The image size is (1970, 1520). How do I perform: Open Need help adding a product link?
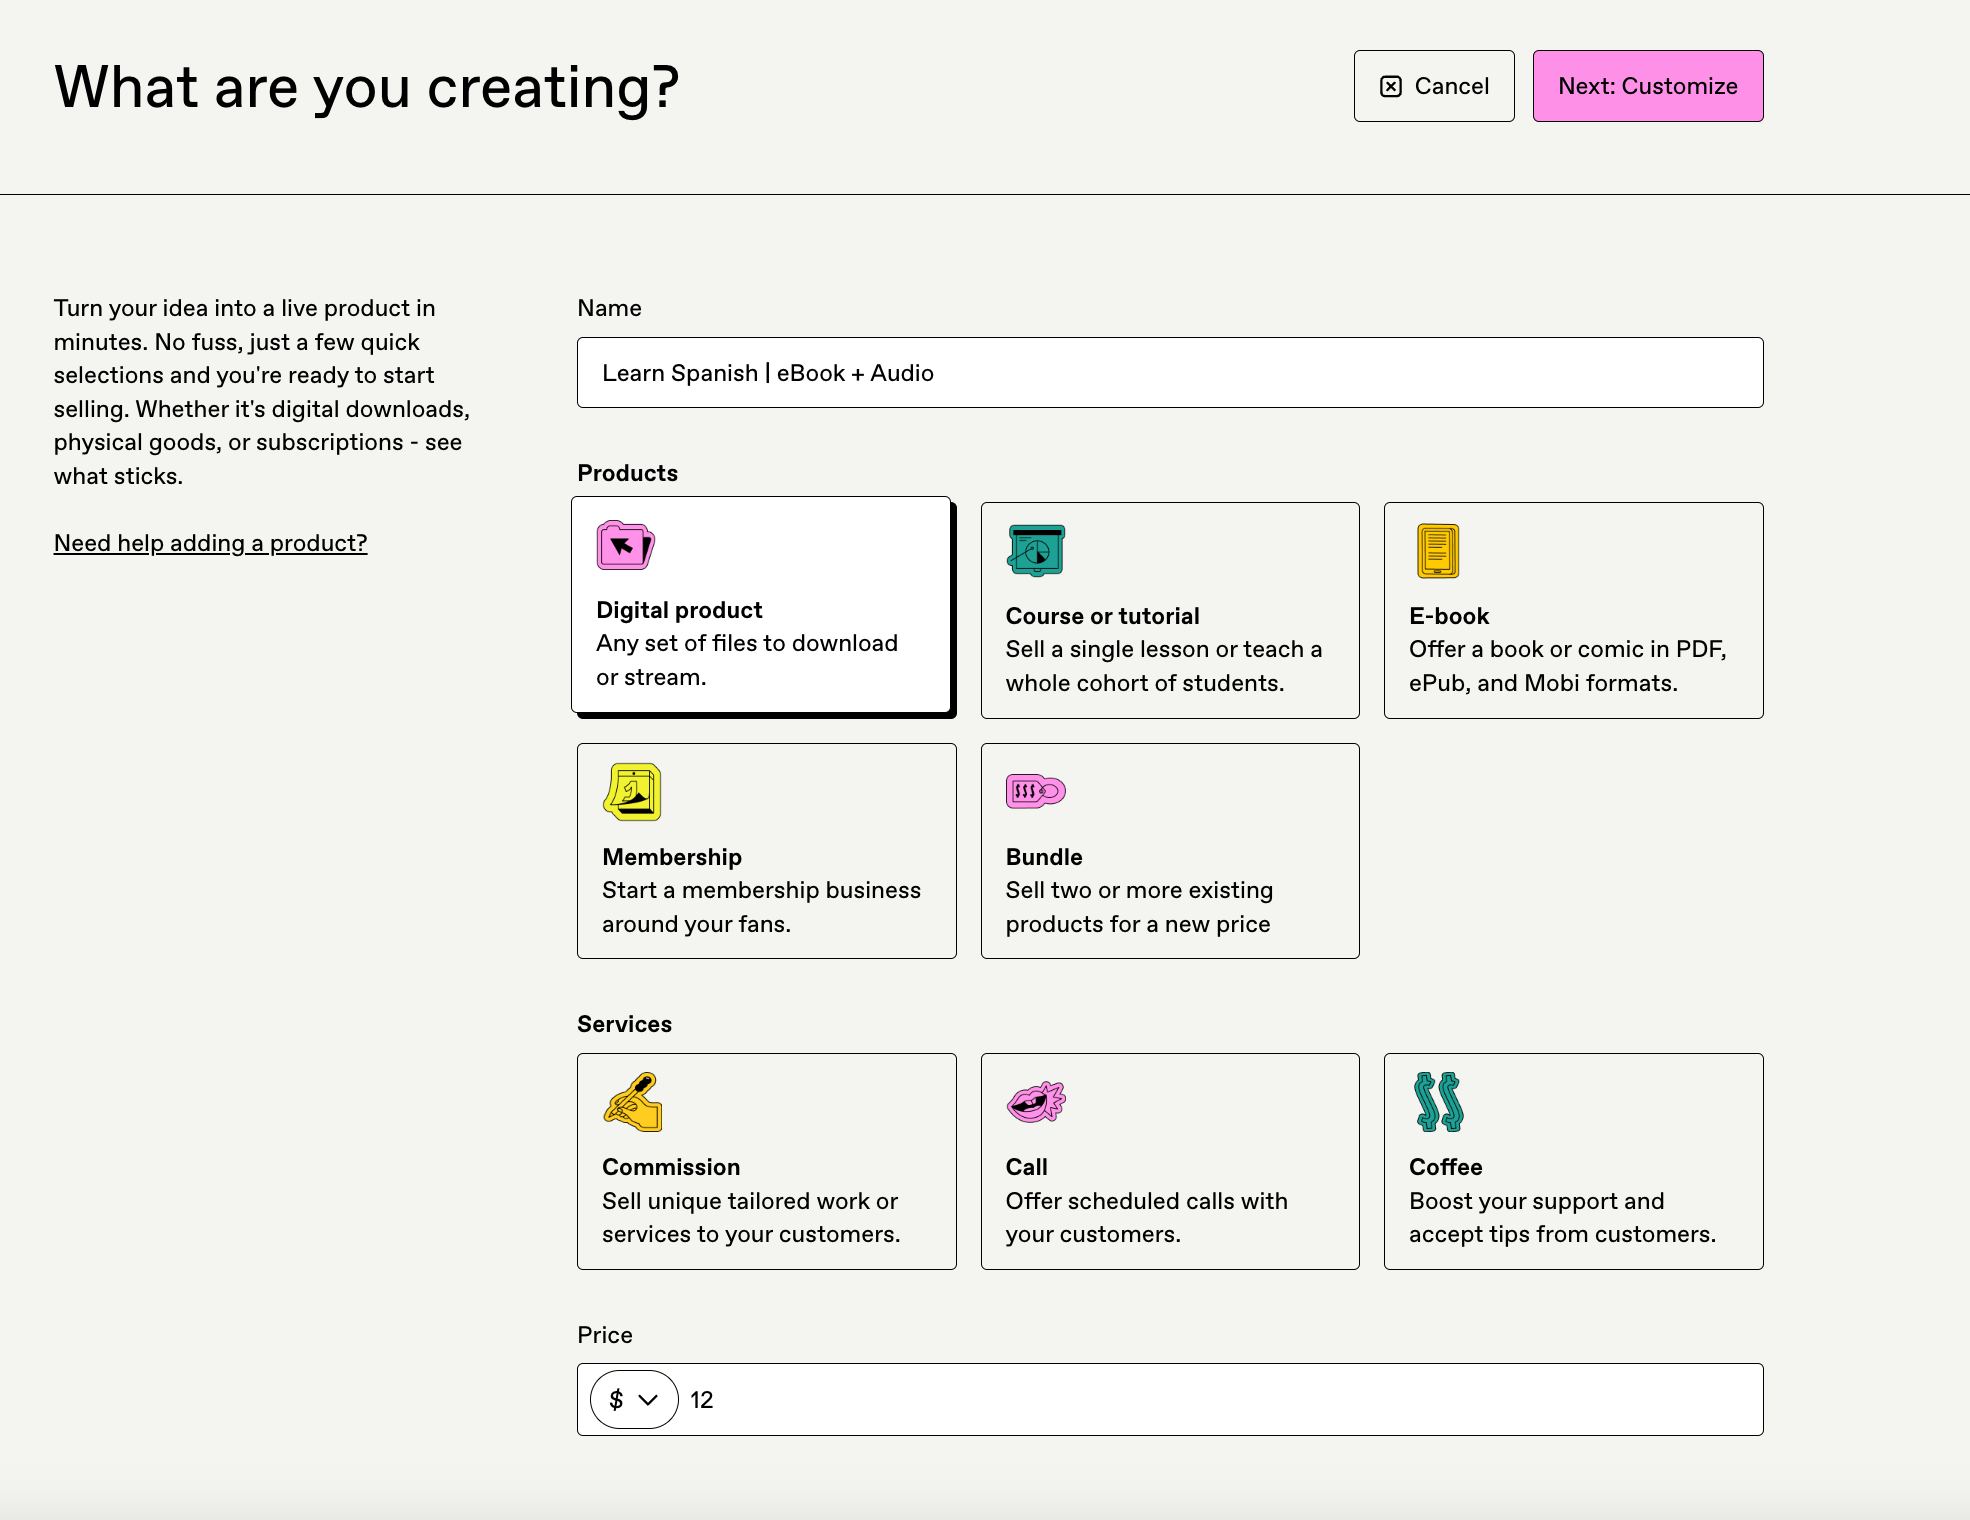click(x=210, y=543)
